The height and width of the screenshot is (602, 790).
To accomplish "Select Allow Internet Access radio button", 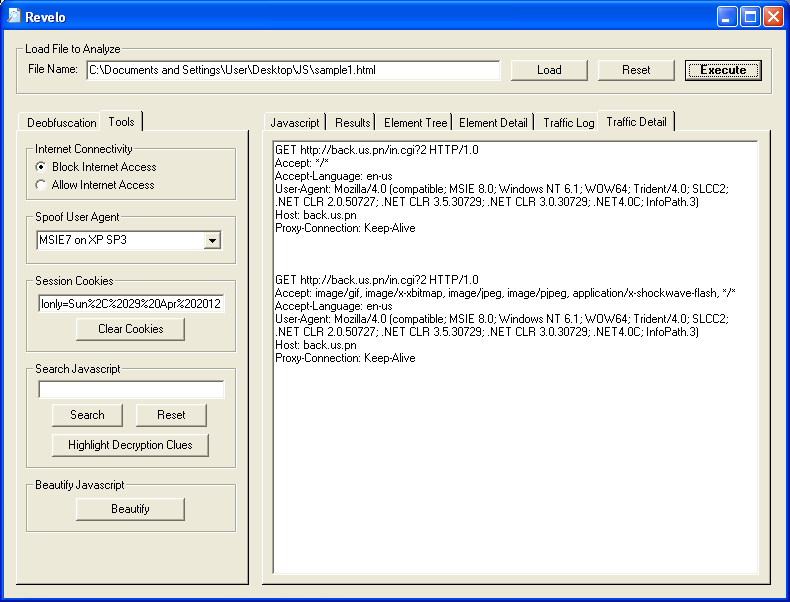I will [42, 185].
